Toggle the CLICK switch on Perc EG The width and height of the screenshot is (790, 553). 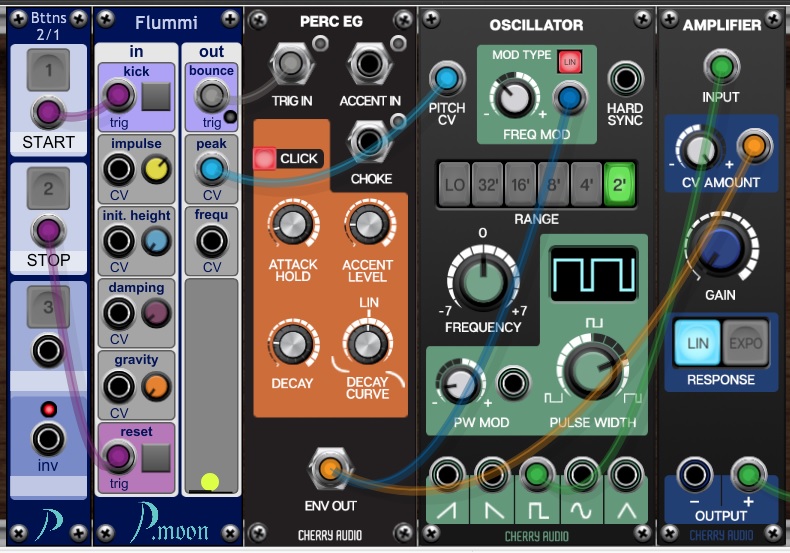[266, 158]
